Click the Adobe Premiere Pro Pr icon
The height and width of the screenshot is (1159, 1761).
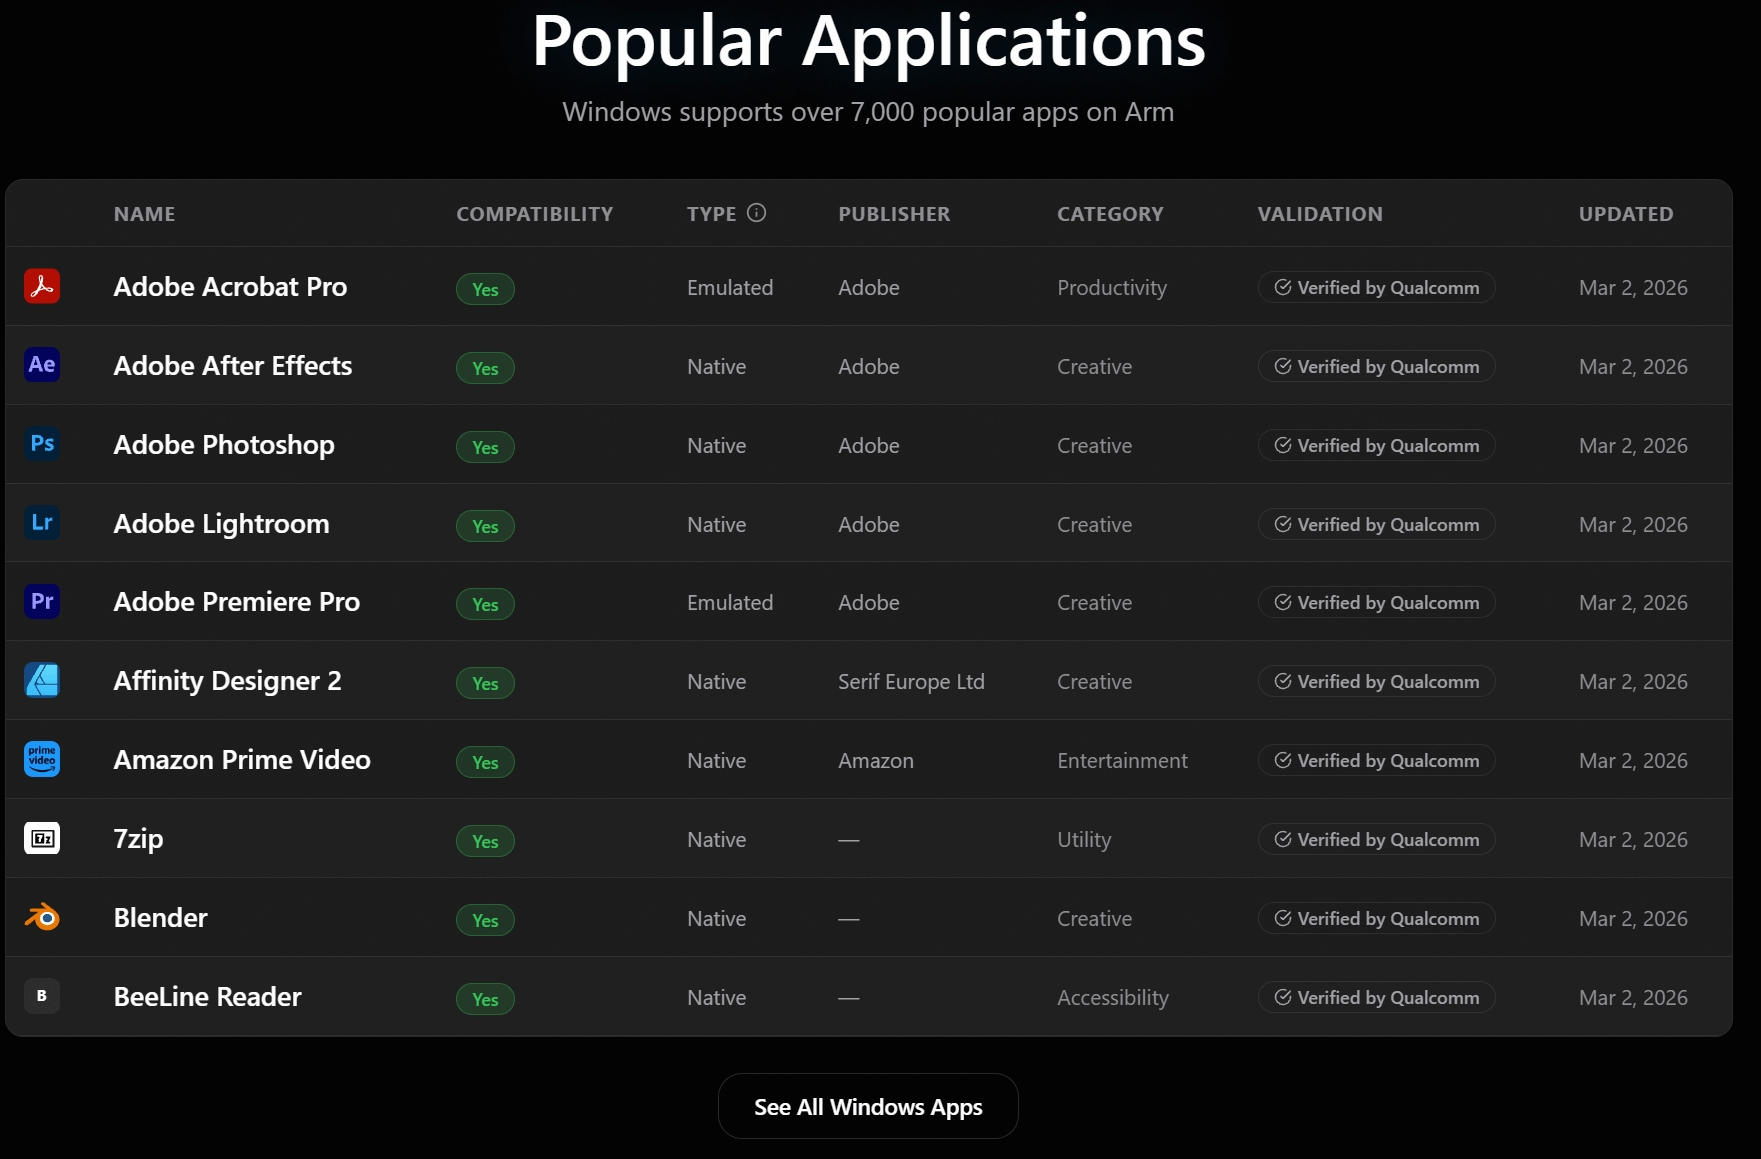pyautogui.click(x=42, y=601)
